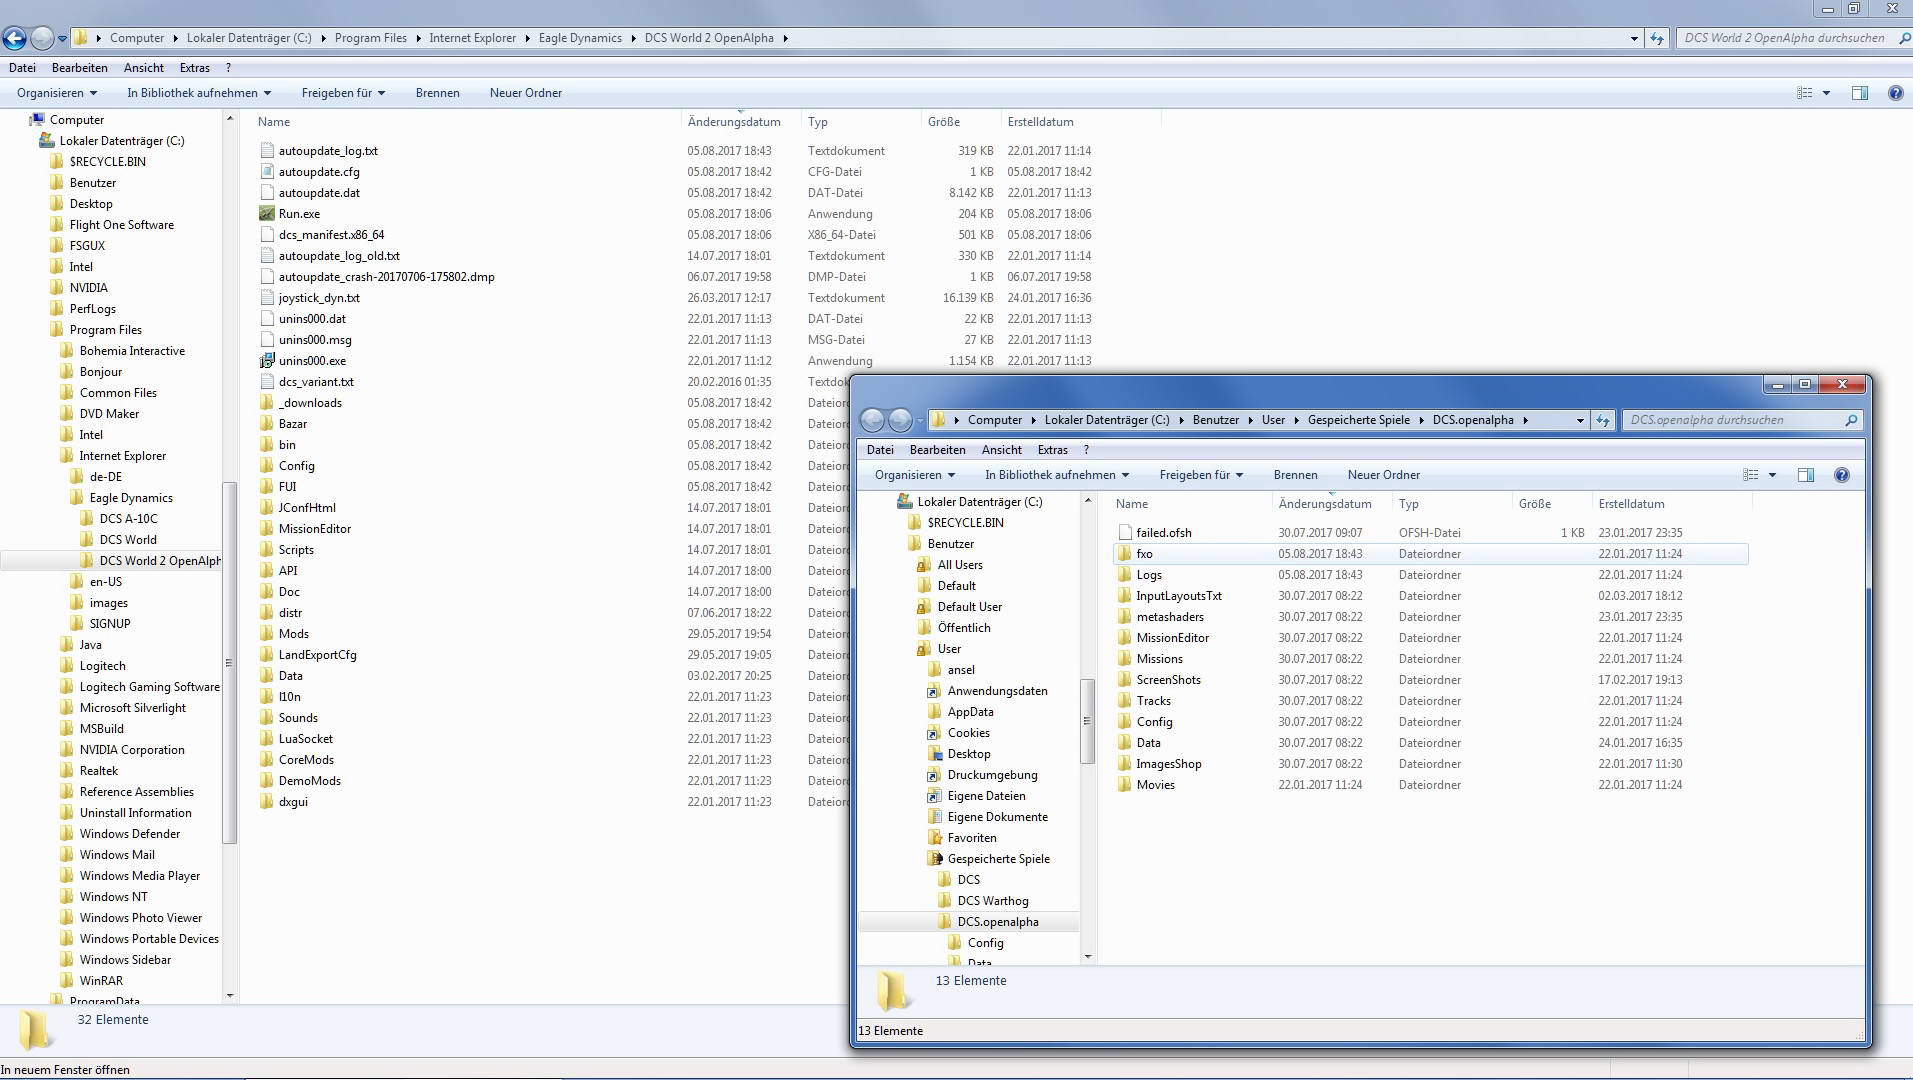Screen dimensions: 1913x1080
Task: Click Änderungsdatum column header in main window
Action: pos(734,122)
